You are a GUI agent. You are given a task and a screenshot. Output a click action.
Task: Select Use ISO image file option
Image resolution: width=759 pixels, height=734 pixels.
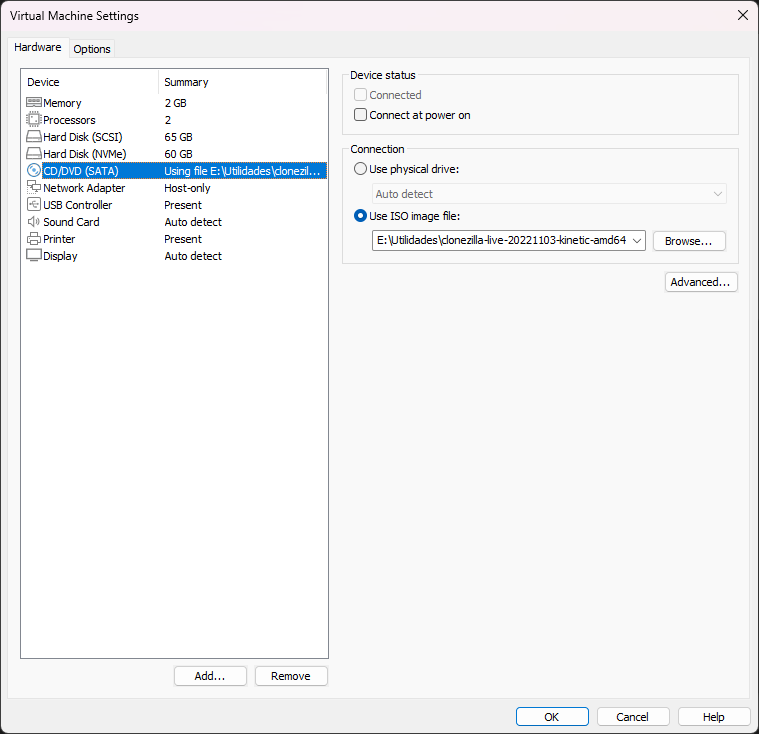[x=361, y=216]
